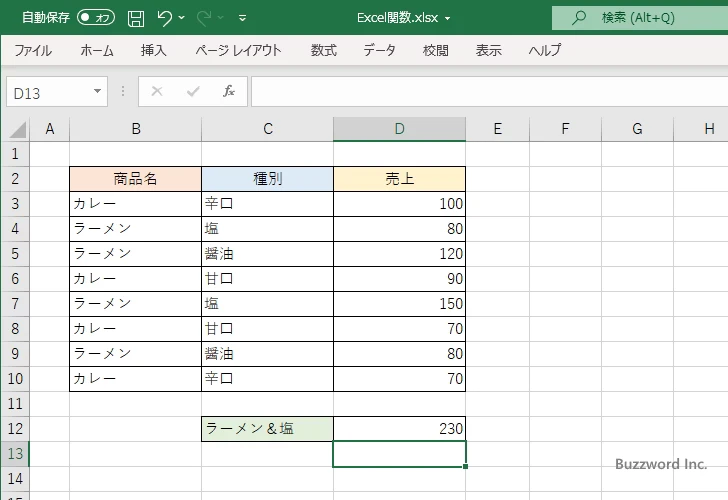Click the formula bar Cancel X icon
The width and height of the screenshot is (728, 500).
pos(157,91)
